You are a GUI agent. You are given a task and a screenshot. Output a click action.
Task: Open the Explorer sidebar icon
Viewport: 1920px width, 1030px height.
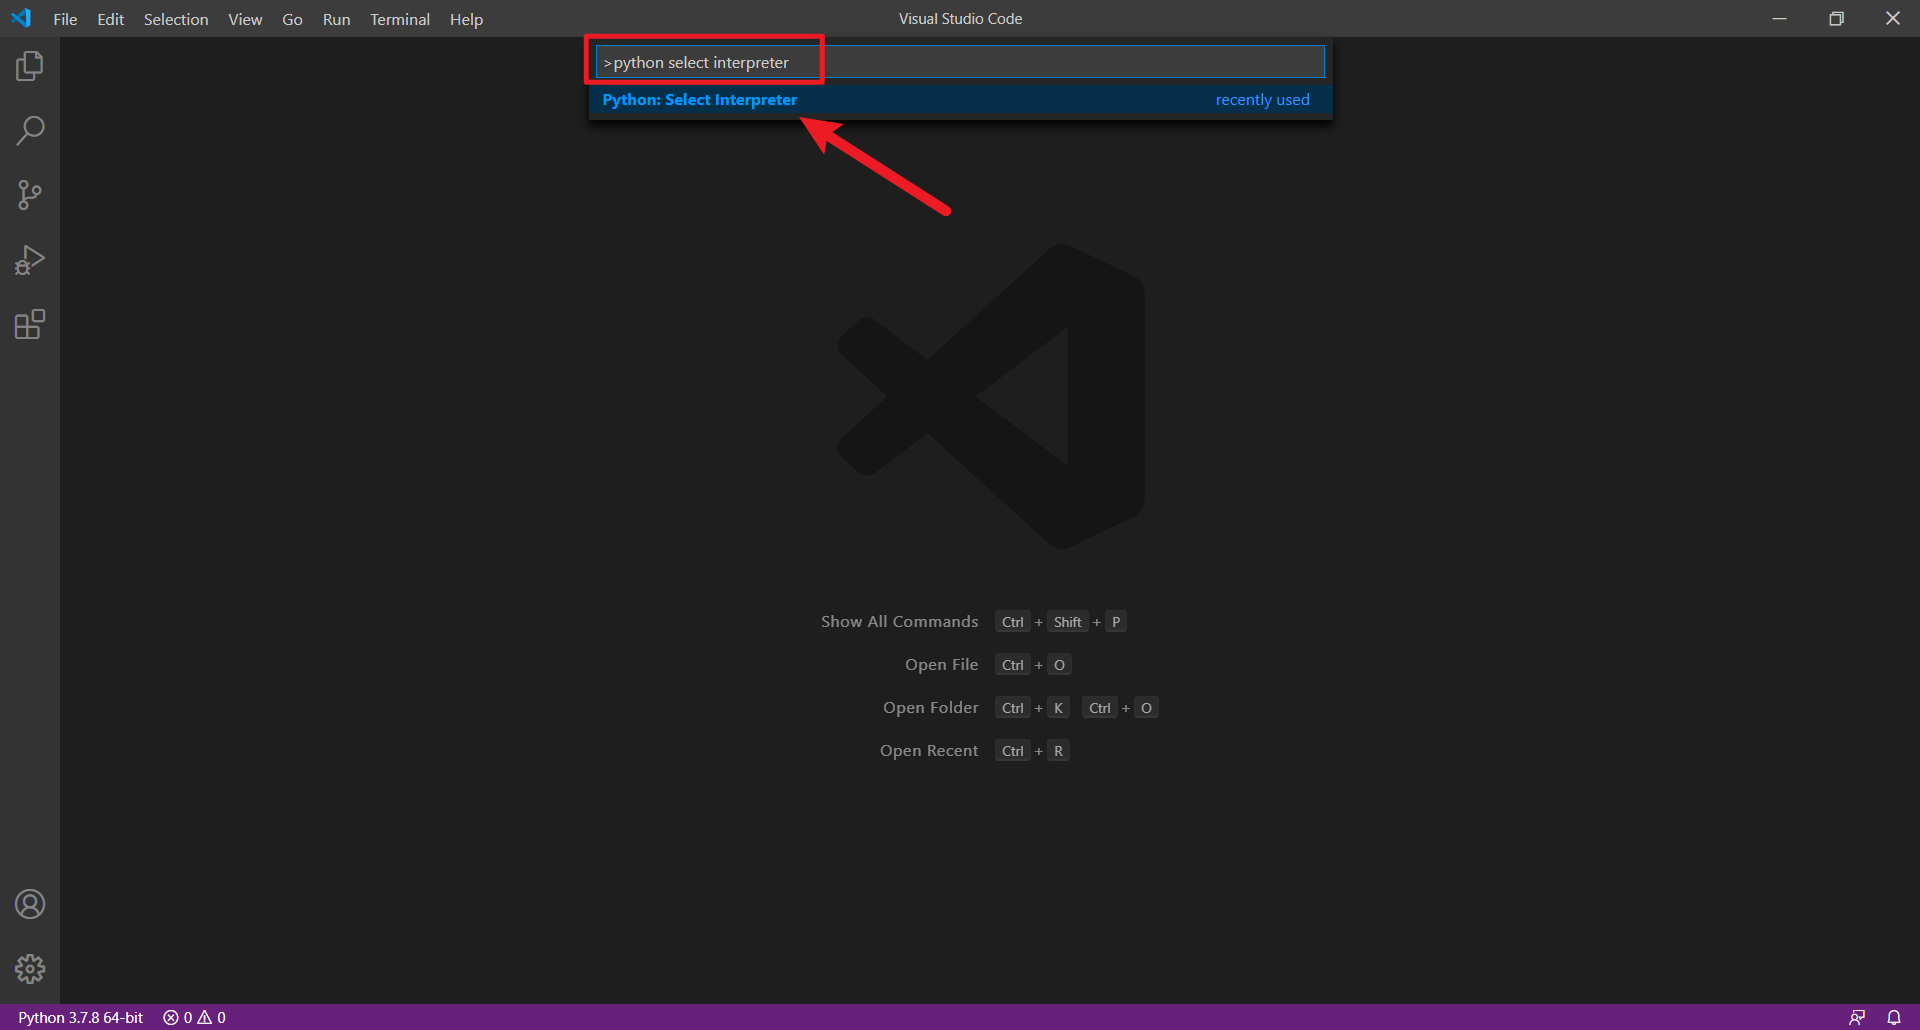(30, 65)
